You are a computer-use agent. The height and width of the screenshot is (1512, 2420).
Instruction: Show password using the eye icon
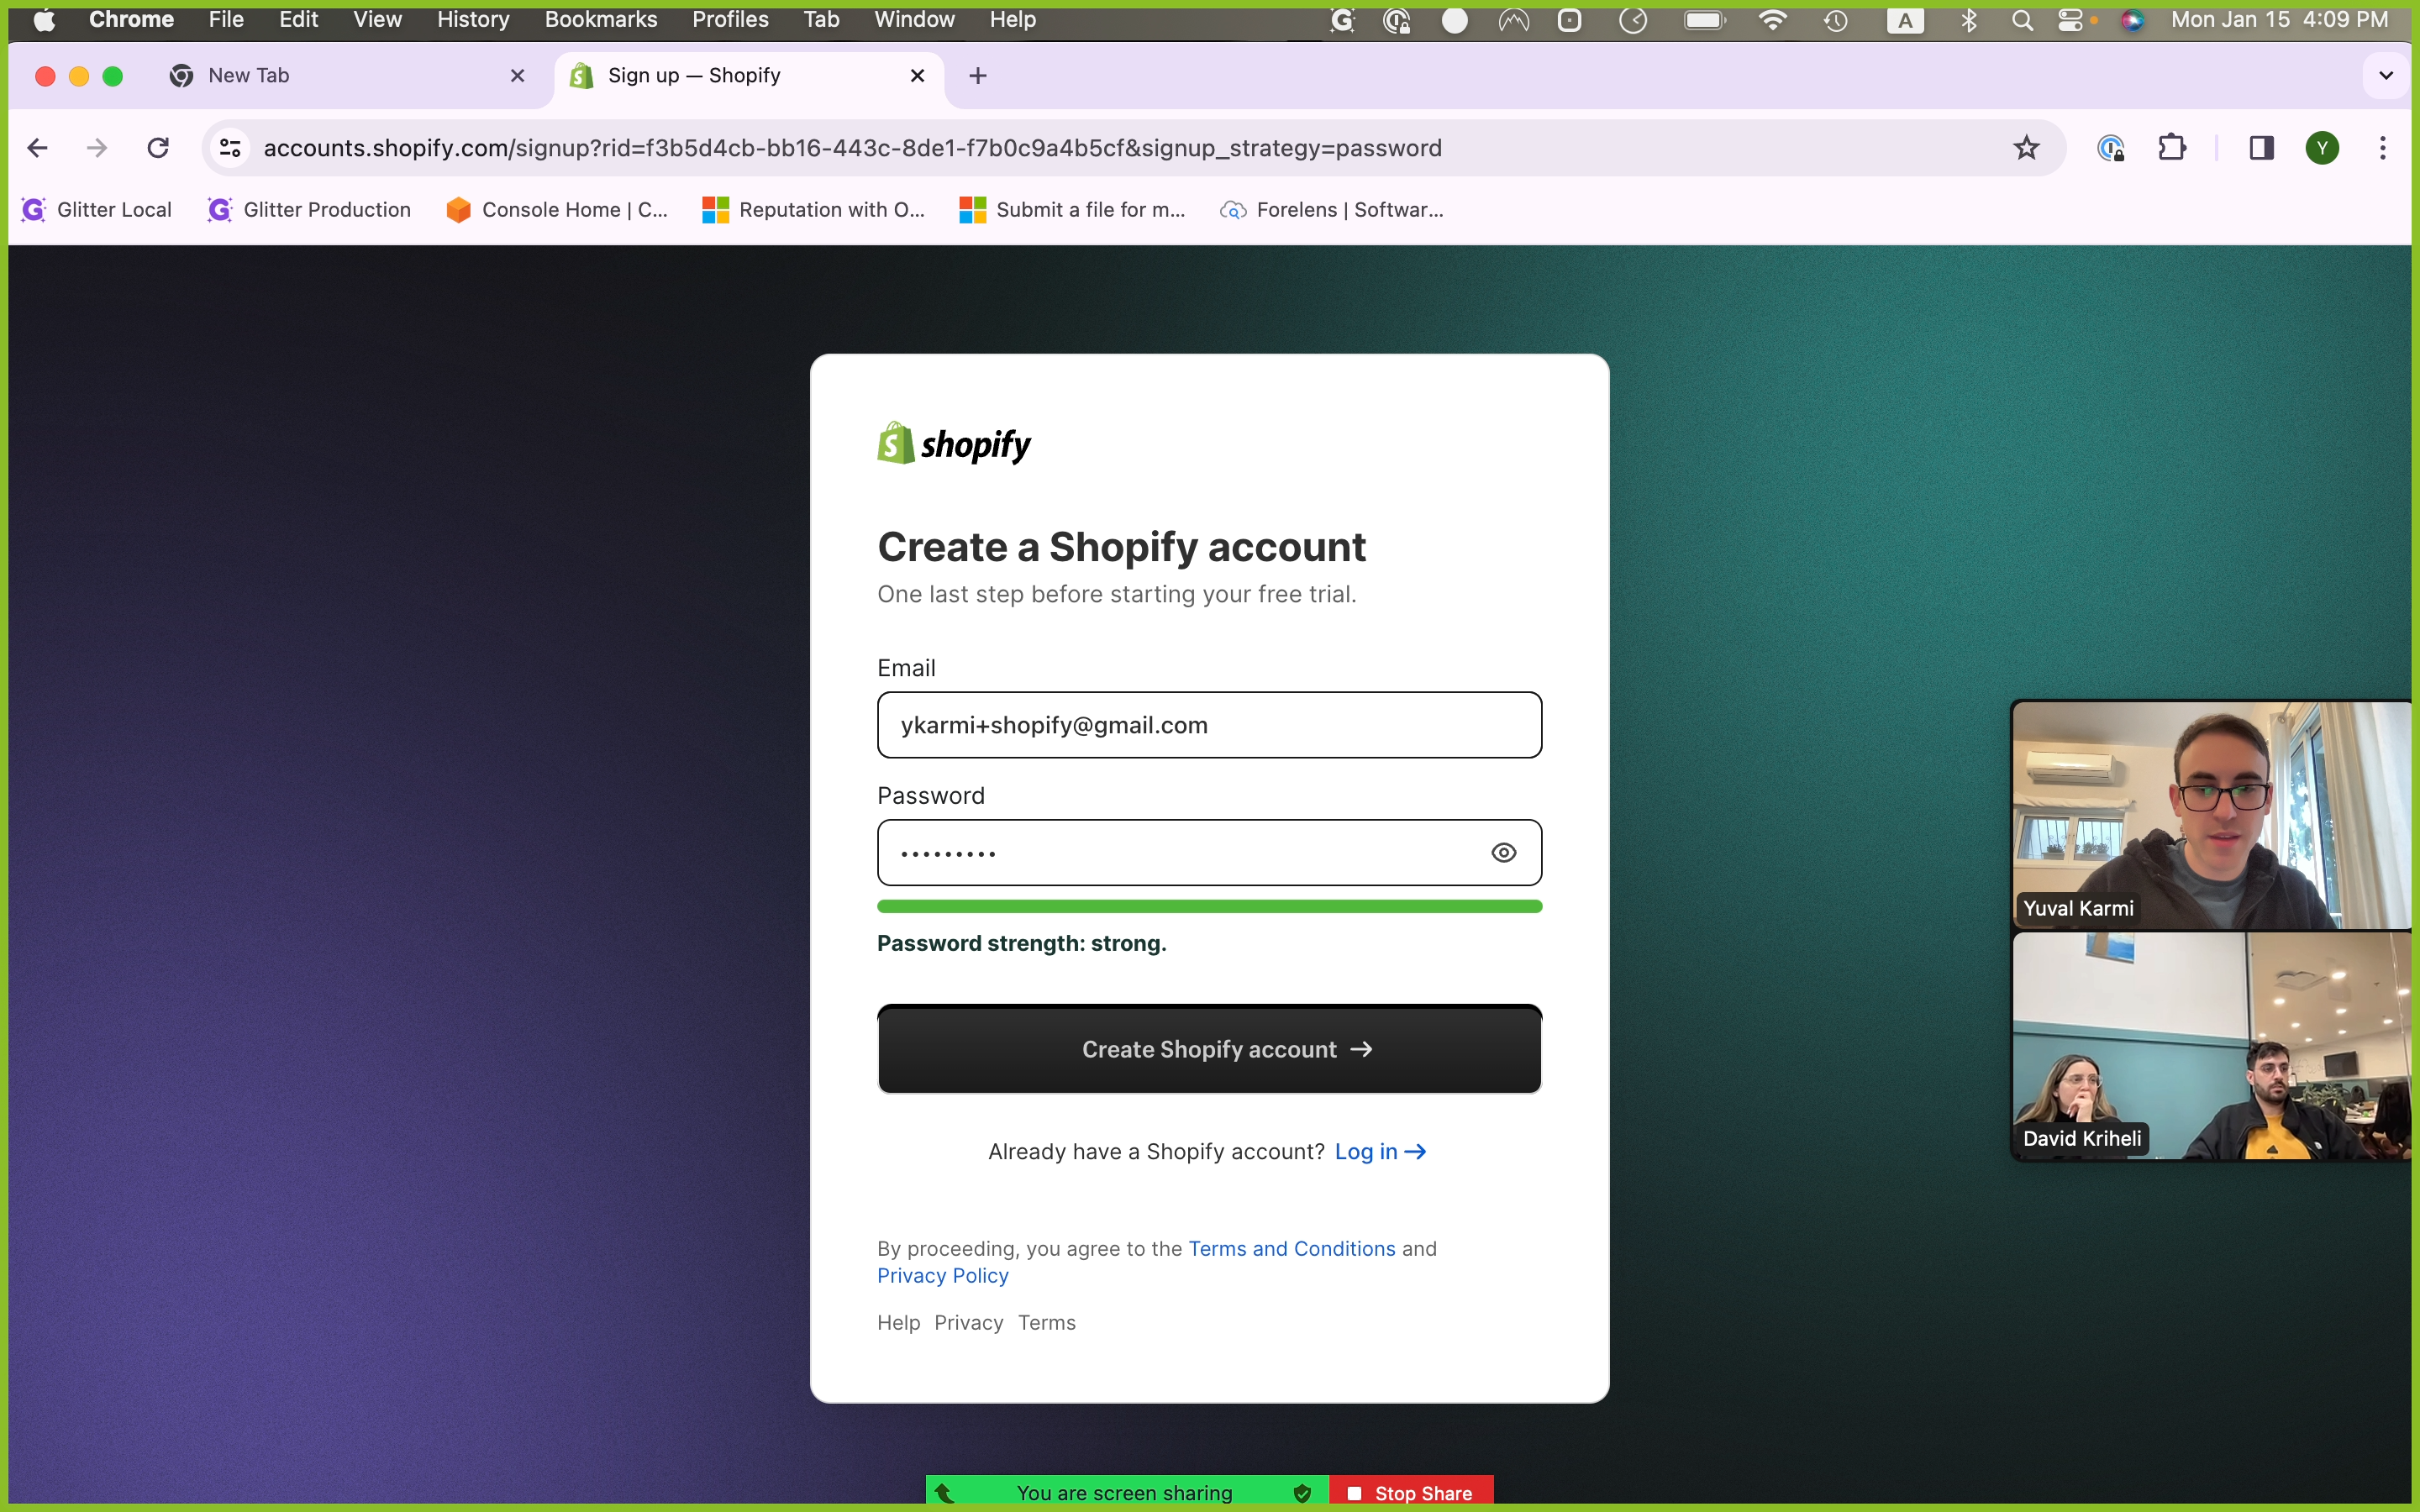[1503, 852]
